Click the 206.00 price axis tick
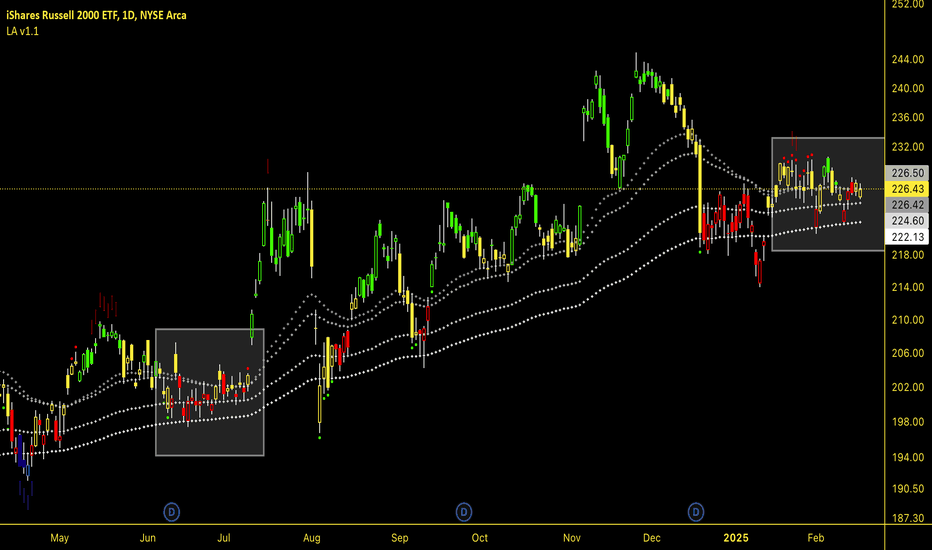 908,353
